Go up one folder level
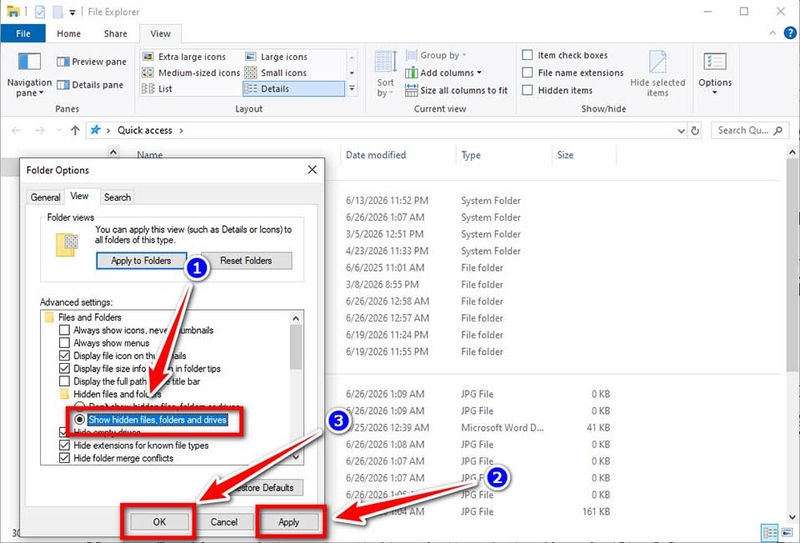 [x=75, y=131]
